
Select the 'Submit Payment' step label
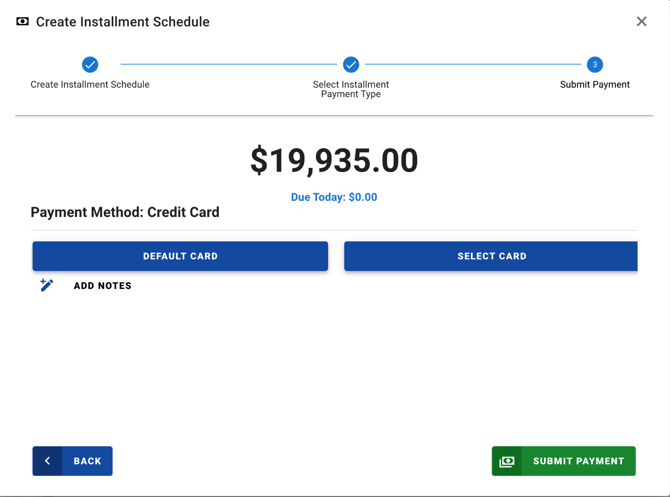595,85
